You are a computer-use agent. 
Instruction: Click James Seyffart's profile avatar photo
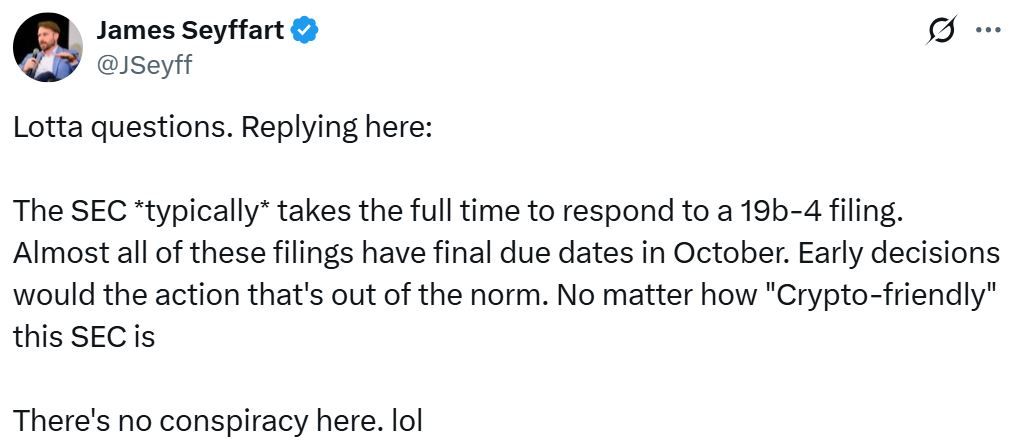49,47
